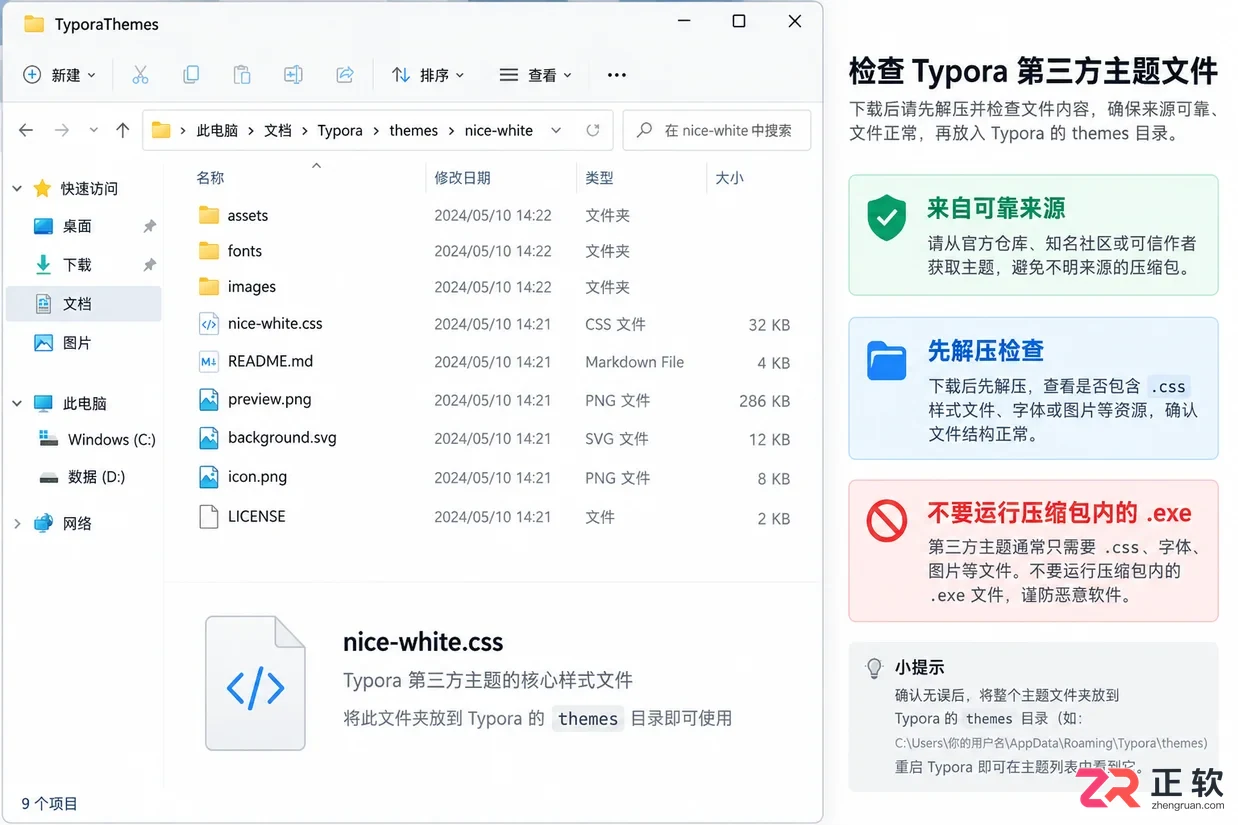This screenshot has height=825, width=1238.
Task: Go forward with the right arrow
Action: tap(61, 130)
